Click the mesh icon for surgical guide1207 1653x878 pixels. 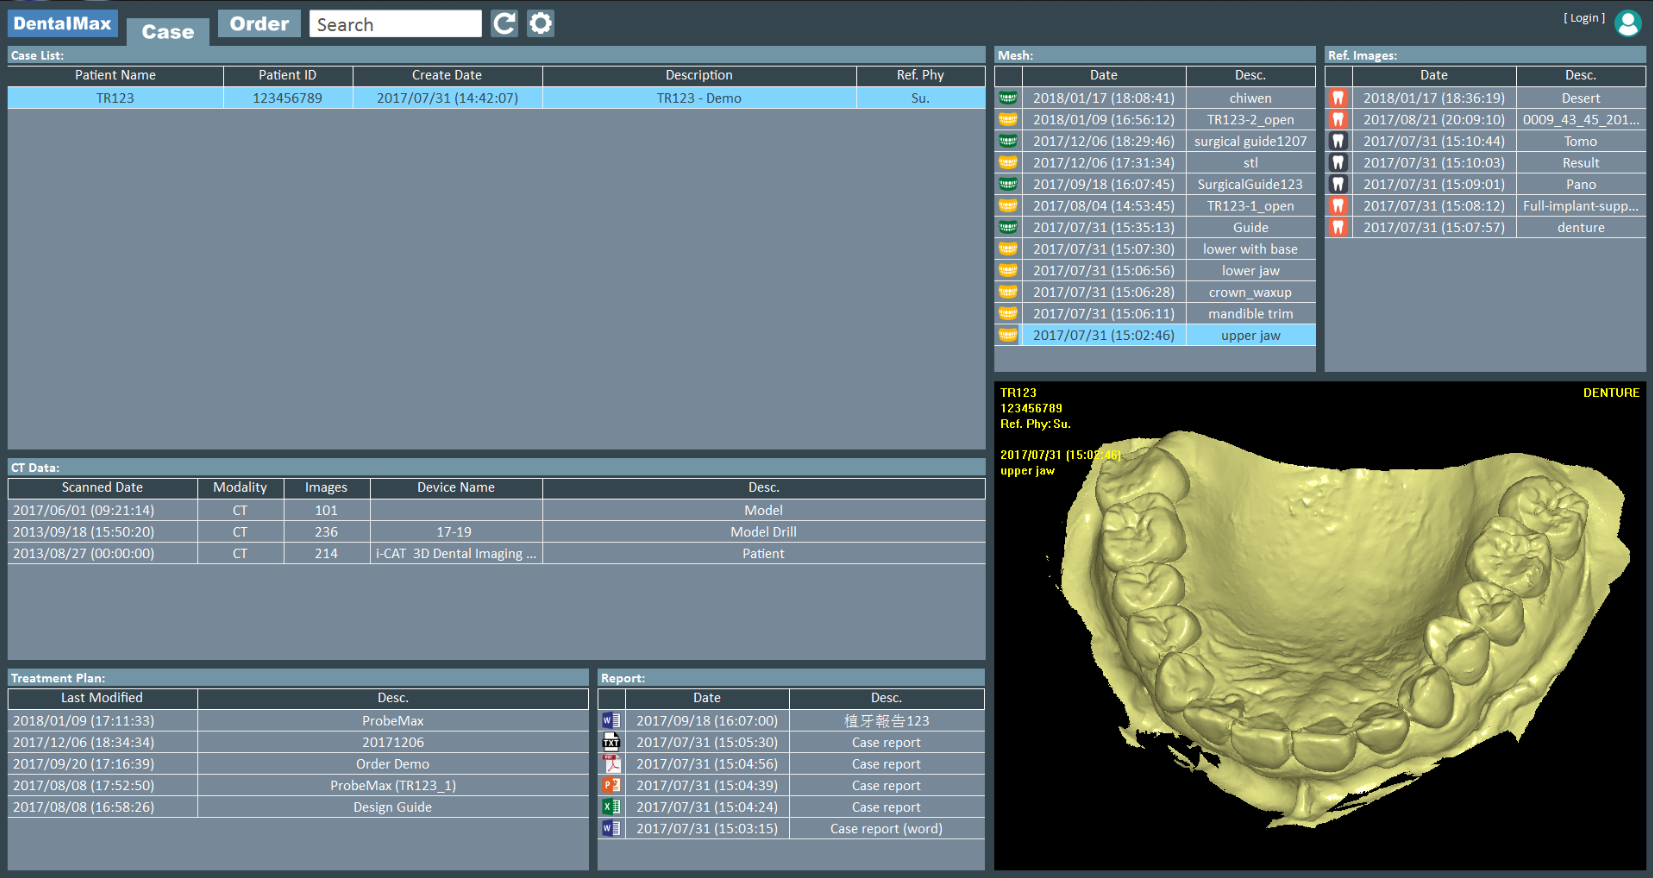(x=1008, y=141)
